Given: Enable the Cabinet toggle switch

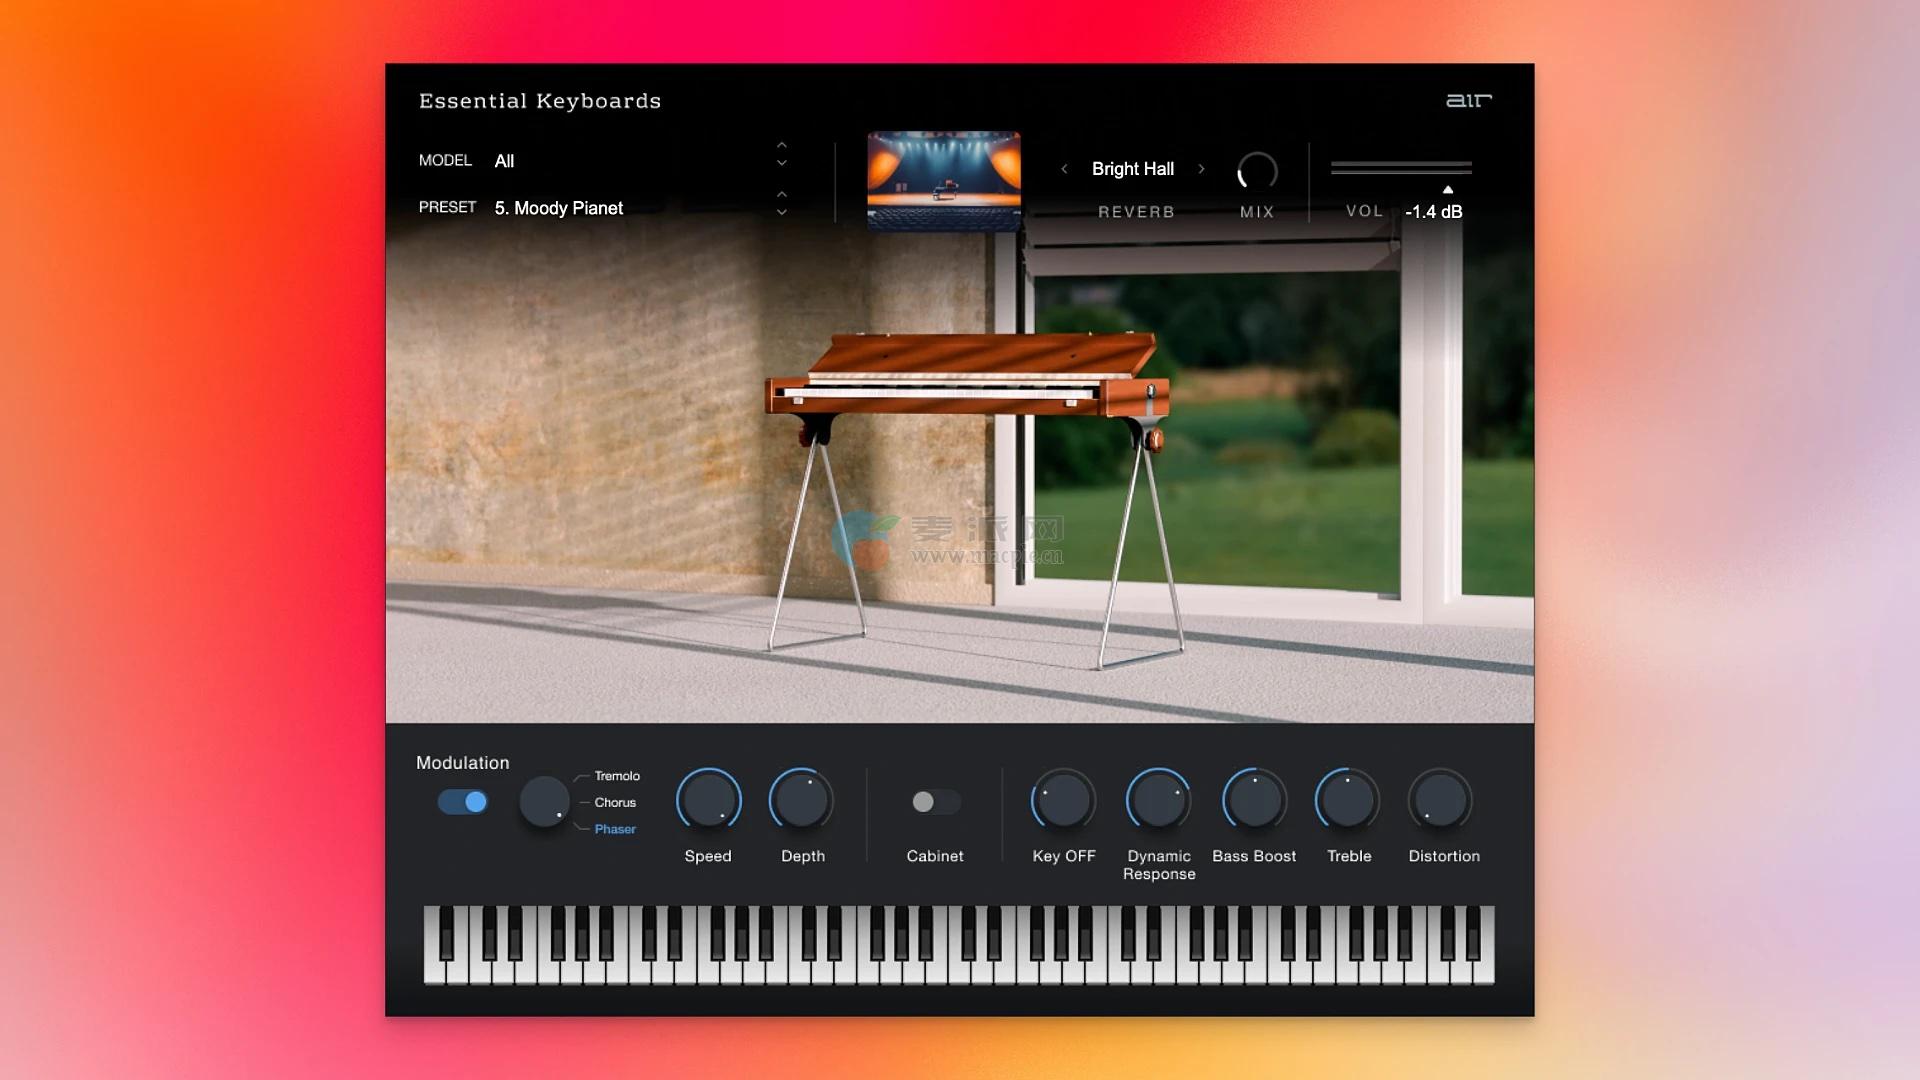Looking at the screenshot, I should tap(935, 802).
